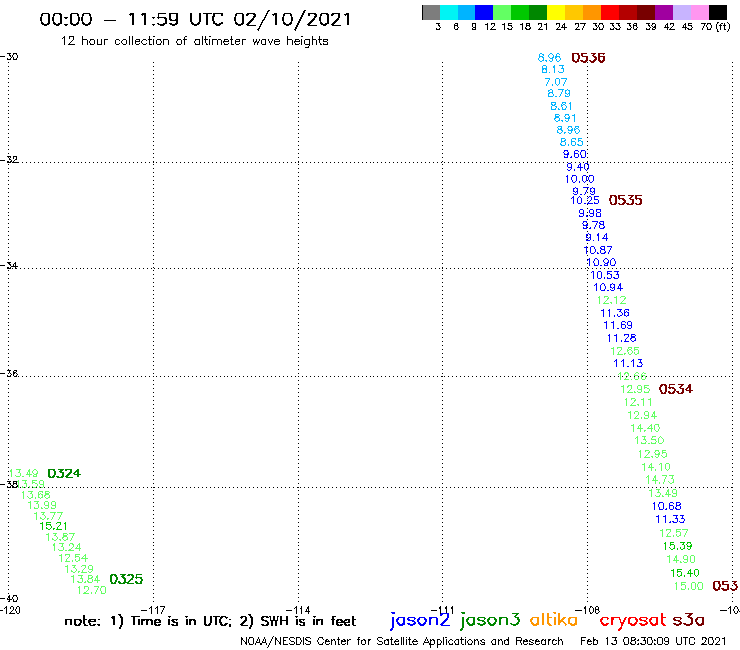This screenshot has width=740, height=650.
Task: Click the yellow swatch in the color scale
Action: (556, 12)
